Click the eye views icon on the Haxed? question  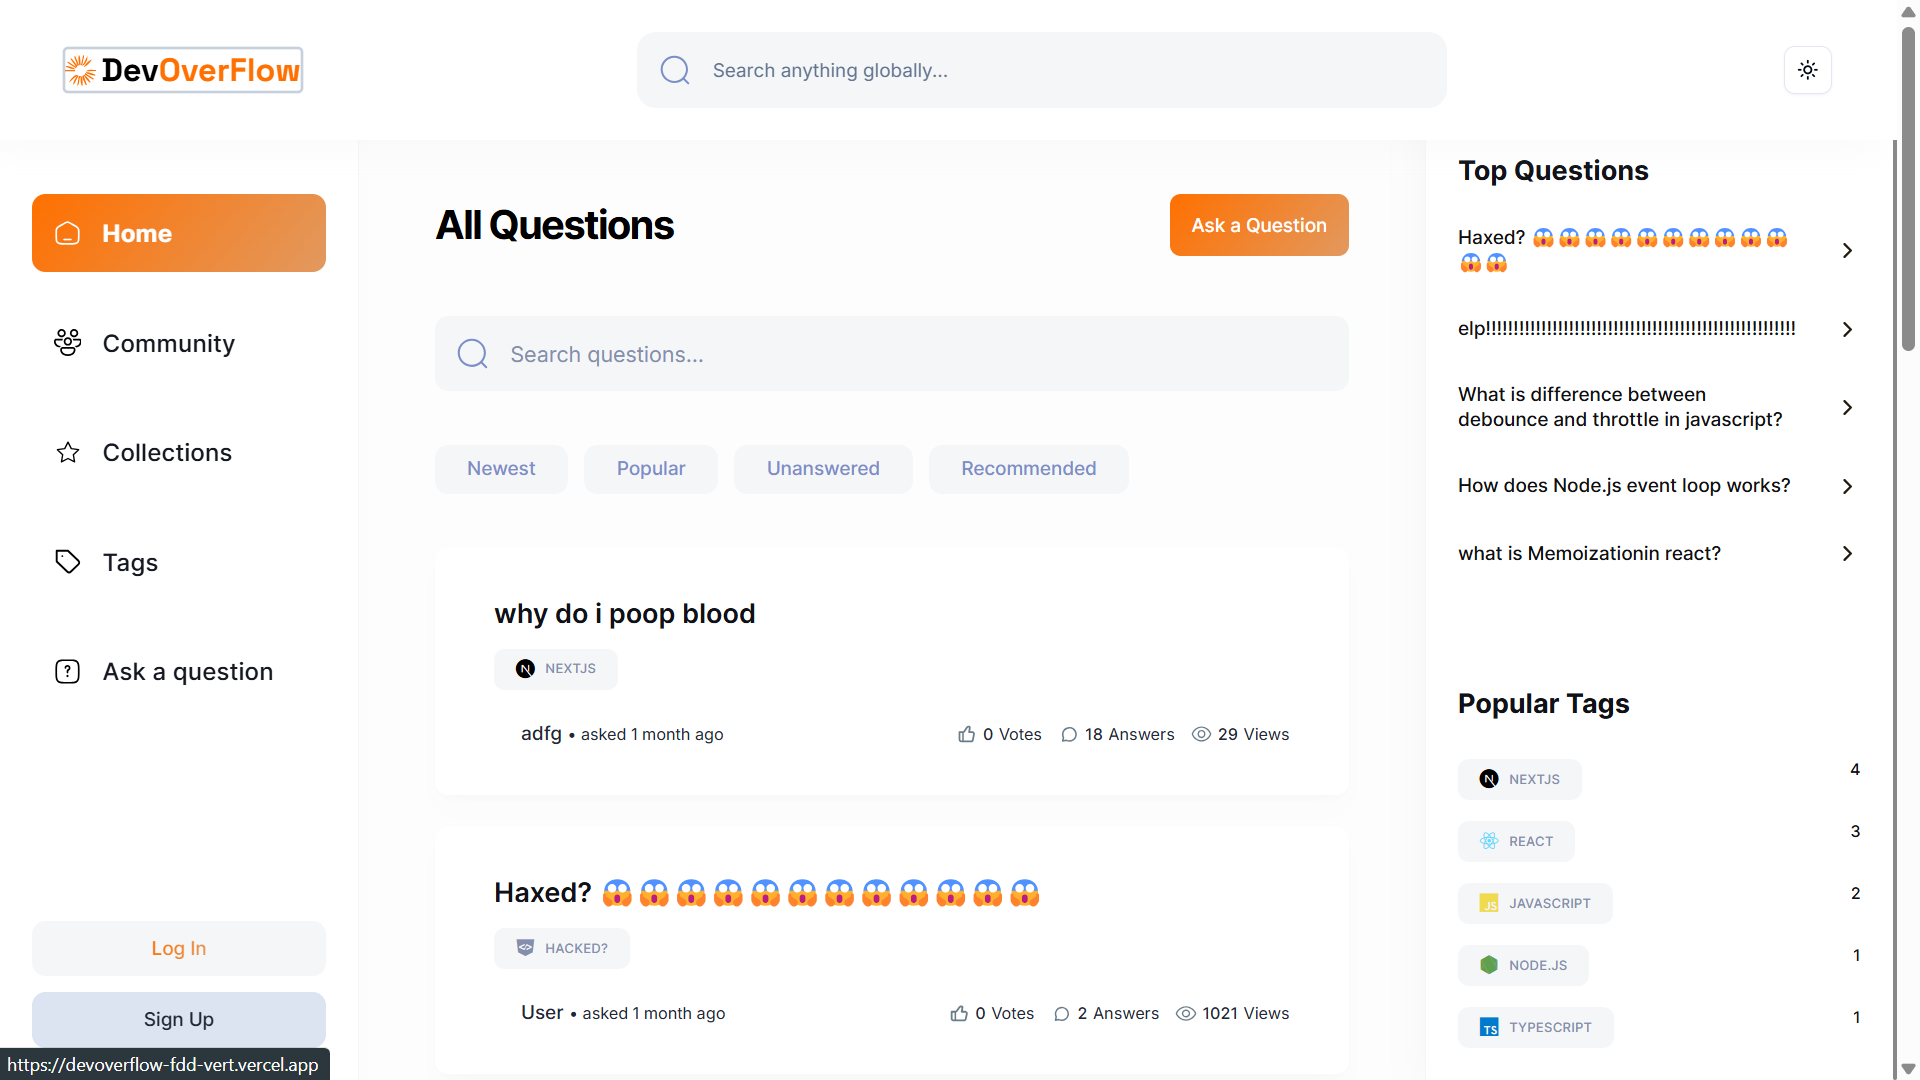[x=1186, y=1013]
